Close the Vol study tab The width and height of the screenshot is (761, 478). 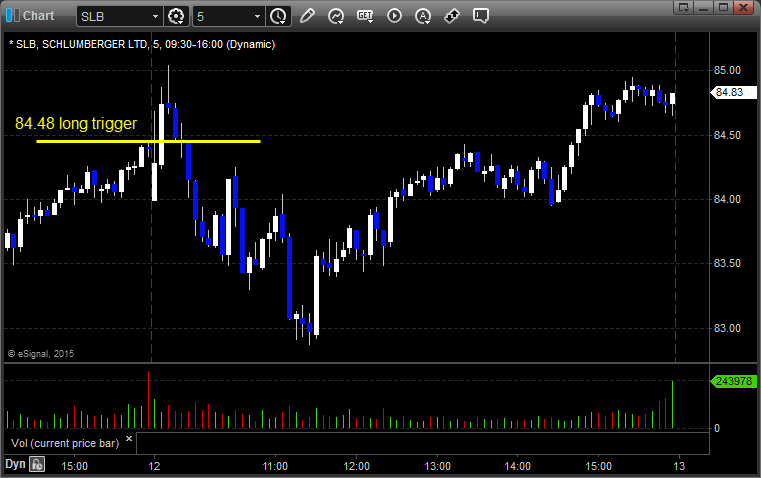[x=129, y=439]
